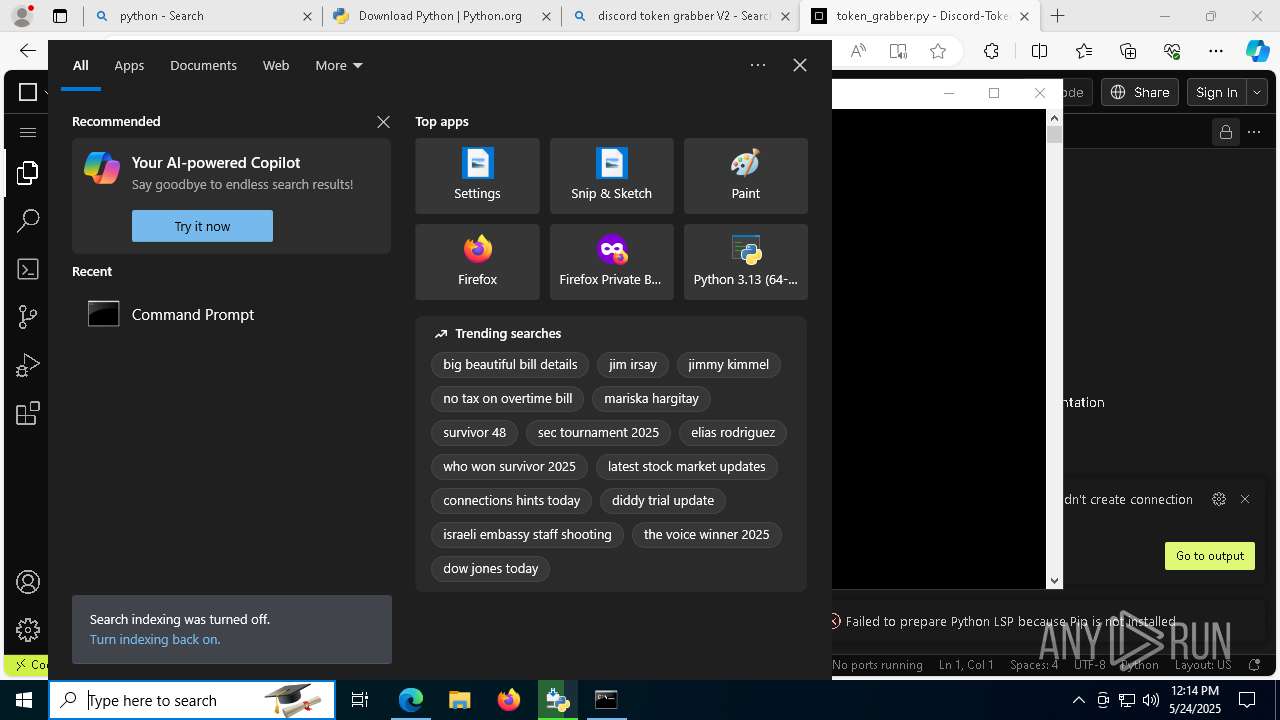Click Go to output button
The height and width of the screenshot is (720, 1280).
pos(1210,556)
